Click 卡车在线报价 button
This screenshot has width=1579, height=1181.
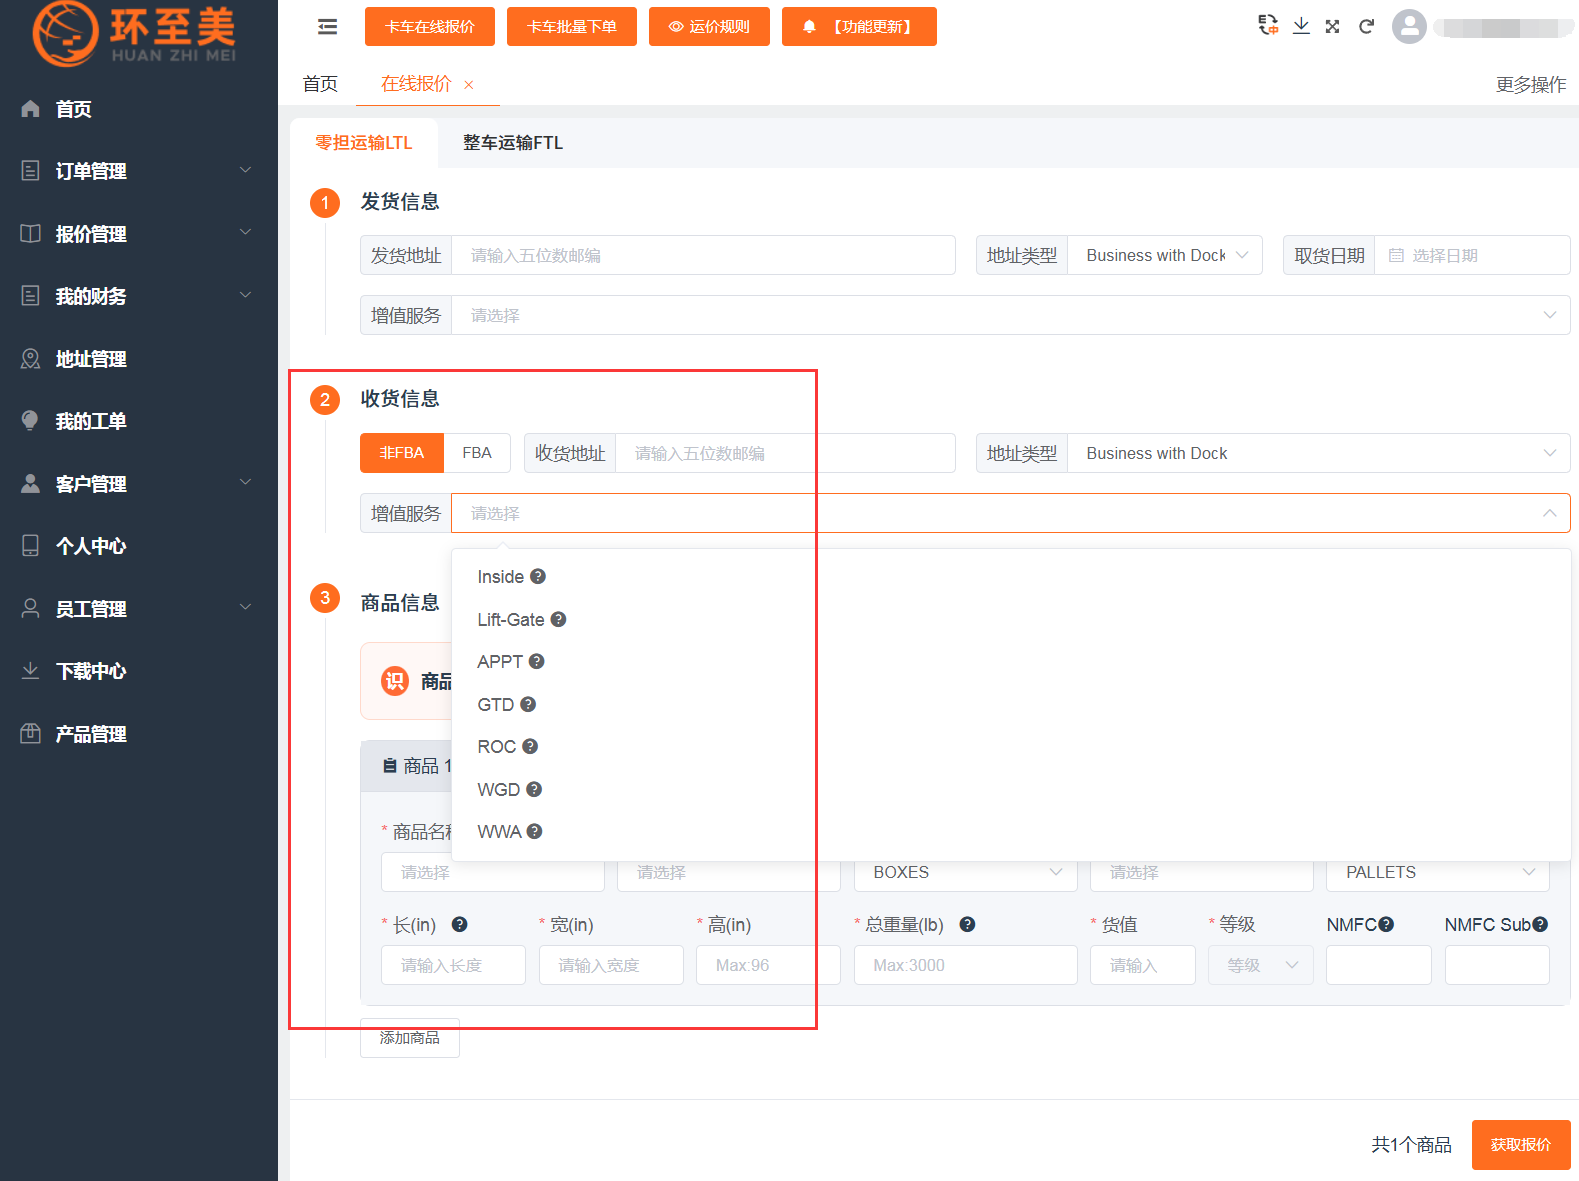pyautogui.click(x=430, y=26)
